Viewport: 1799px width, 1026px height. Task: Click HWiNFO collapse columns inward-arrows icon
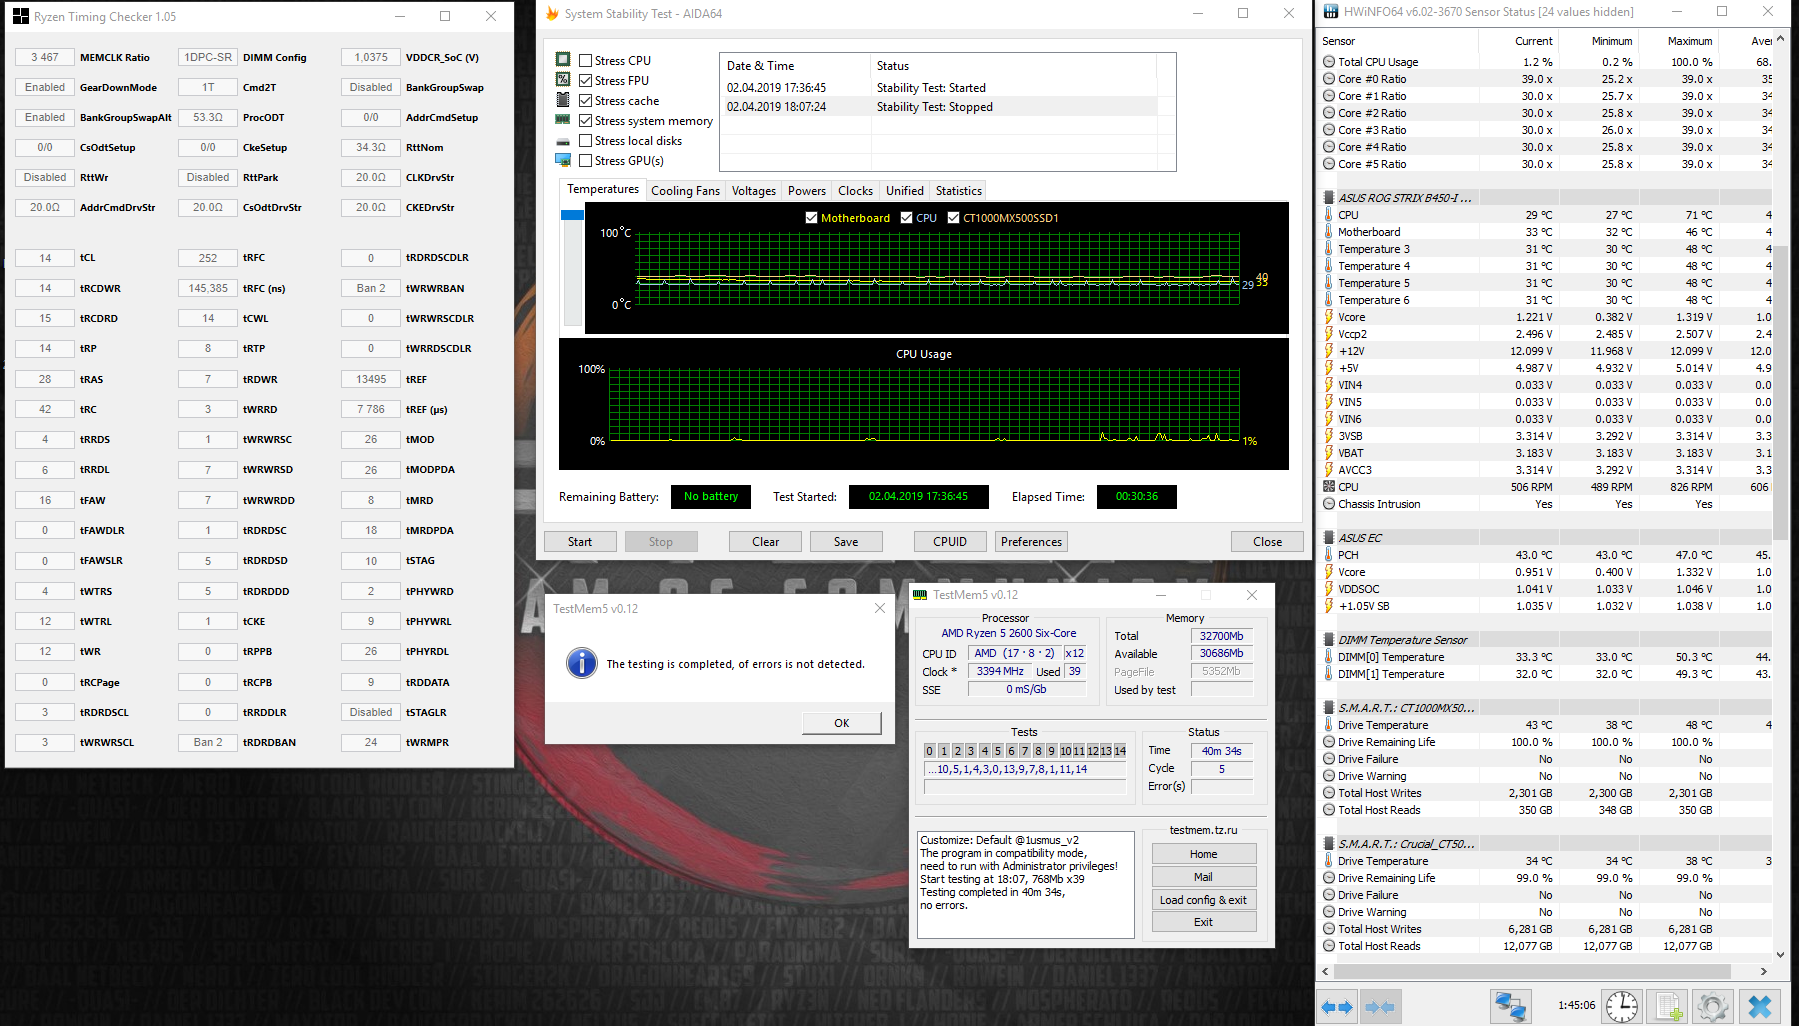[x=1380, y=1007]
